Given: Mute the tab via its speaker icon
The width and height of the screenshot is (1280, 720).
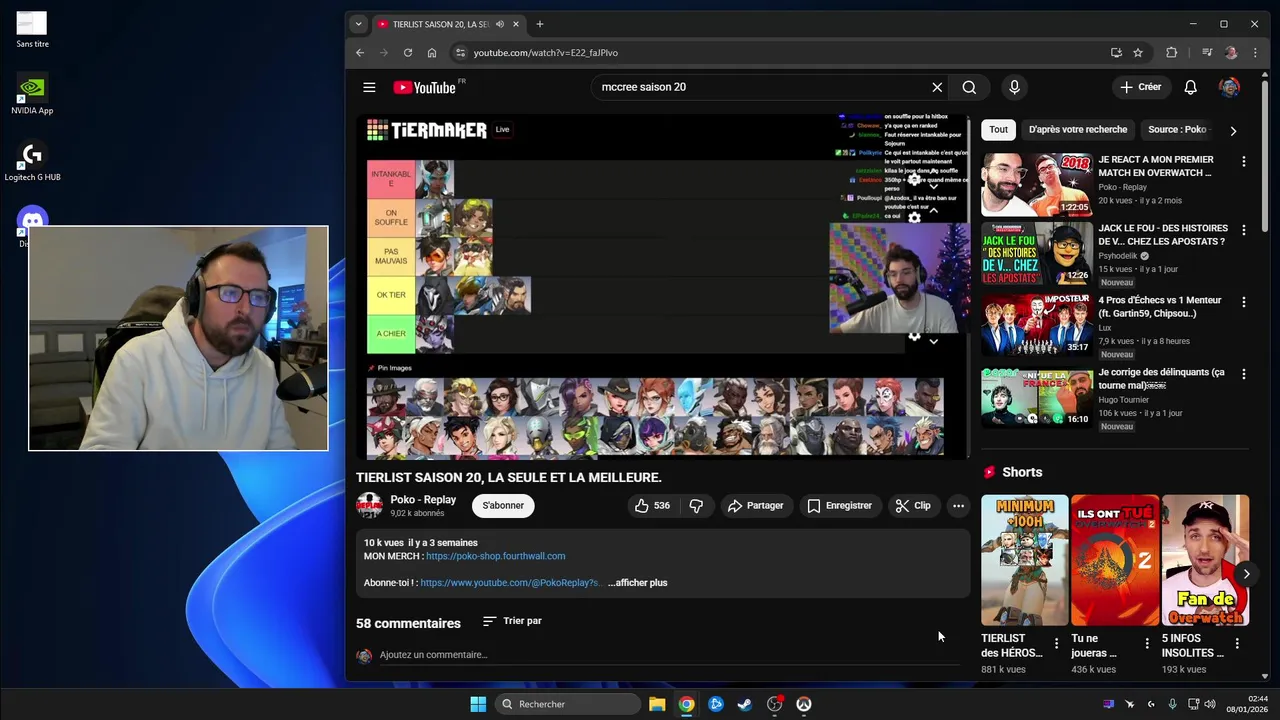Looking at the screenshot, I should pos(499,24).
